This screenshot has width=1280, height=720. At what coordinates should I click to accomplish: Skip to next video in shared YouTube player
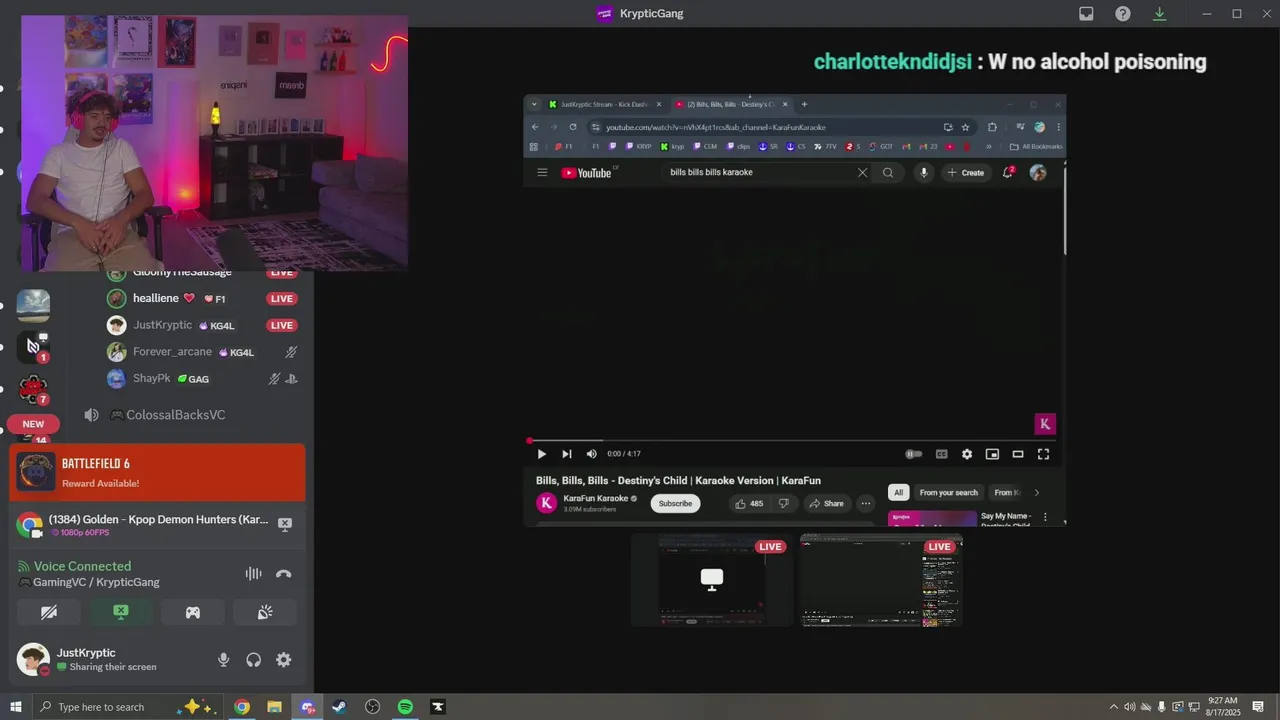[566, 454]
